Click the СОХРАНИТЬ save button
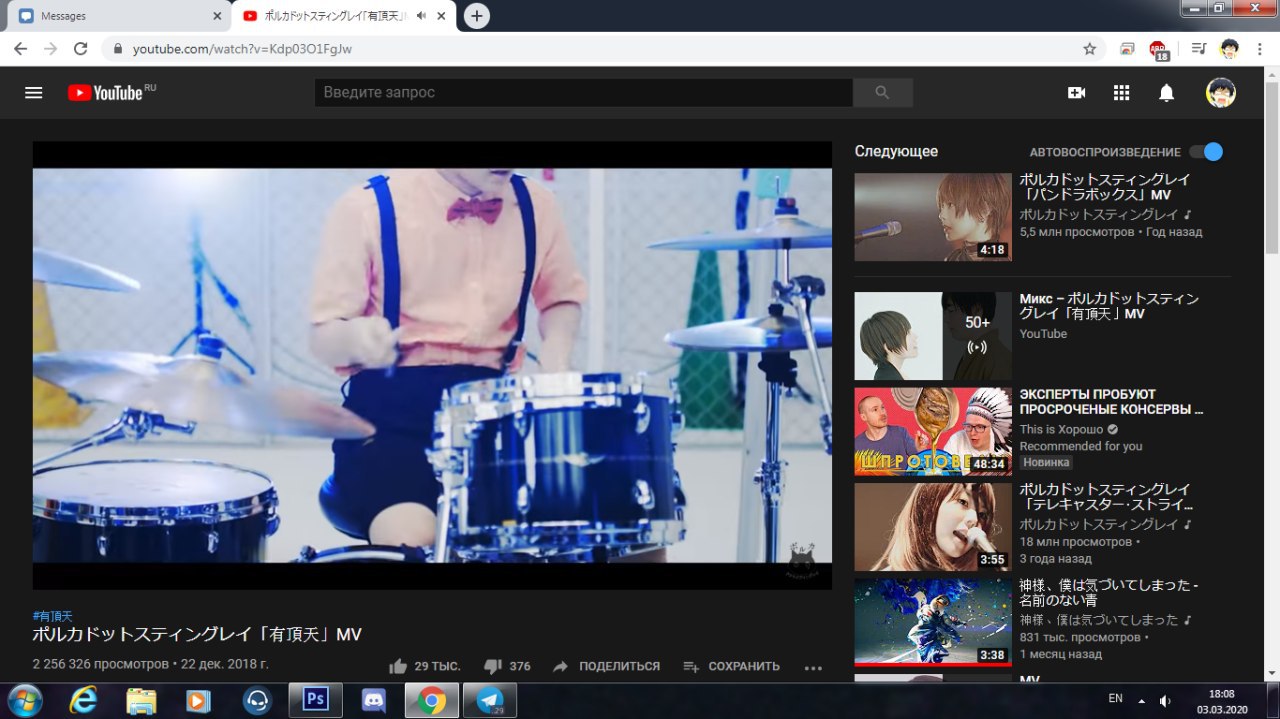Image resolution: width=1280 pixels, height=719 pixels. click(x=731, y=666)
